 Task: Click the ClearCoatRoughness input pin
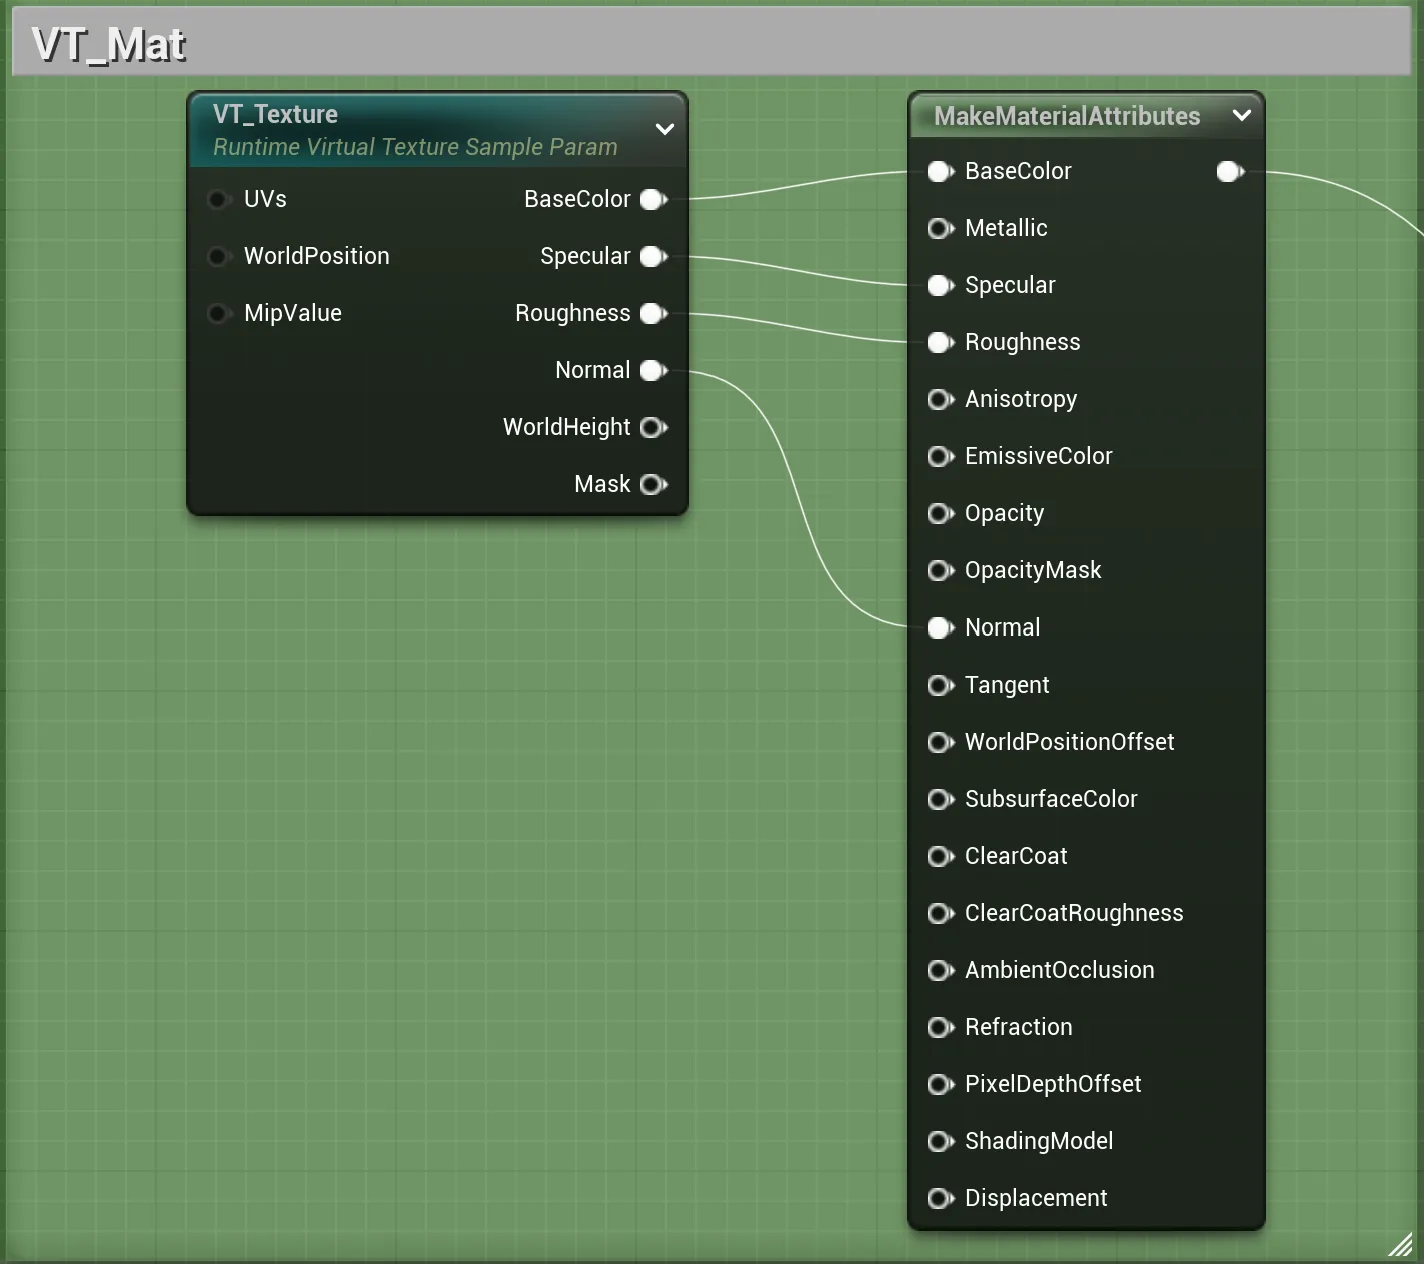[x=941, y=912]
